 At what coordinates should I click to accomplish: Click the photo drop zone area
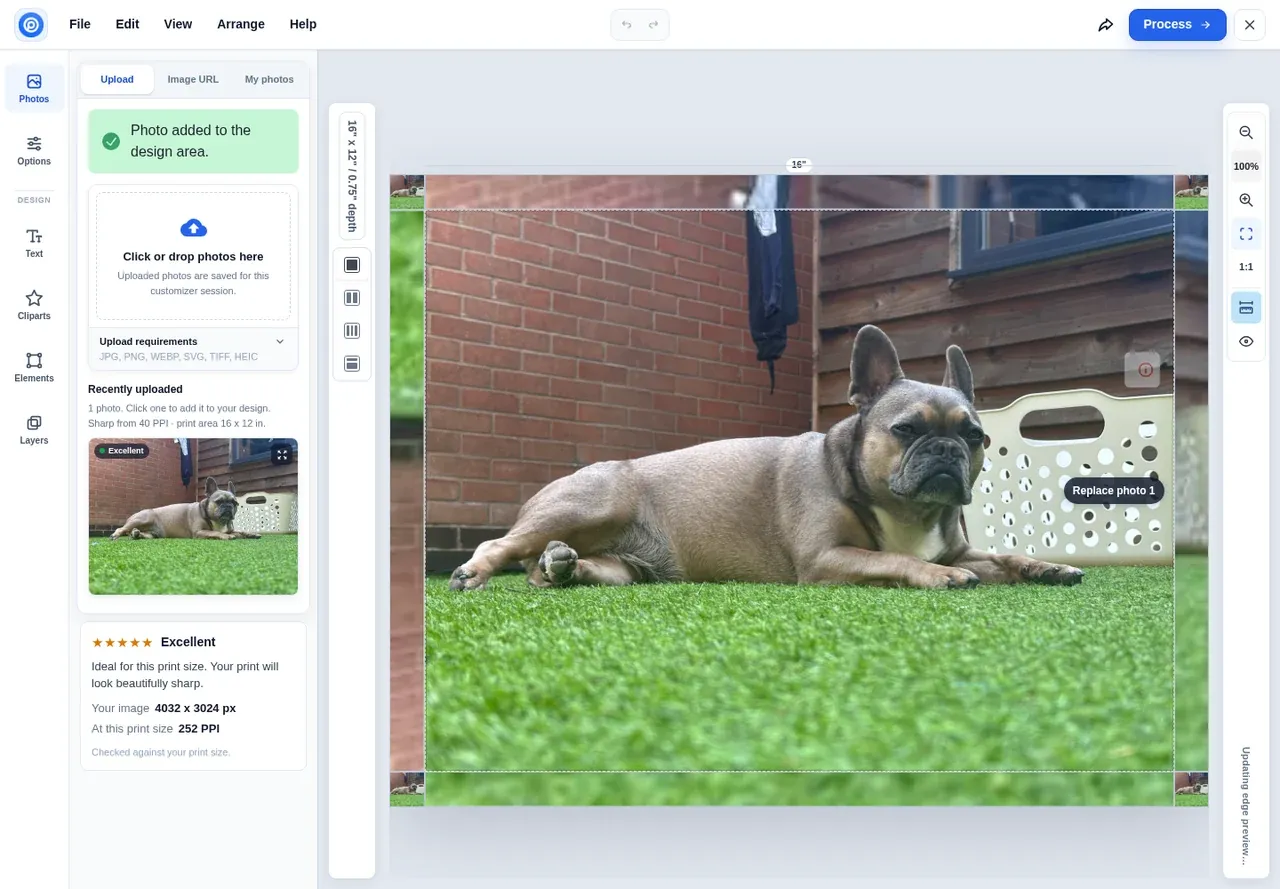(193, 256)
